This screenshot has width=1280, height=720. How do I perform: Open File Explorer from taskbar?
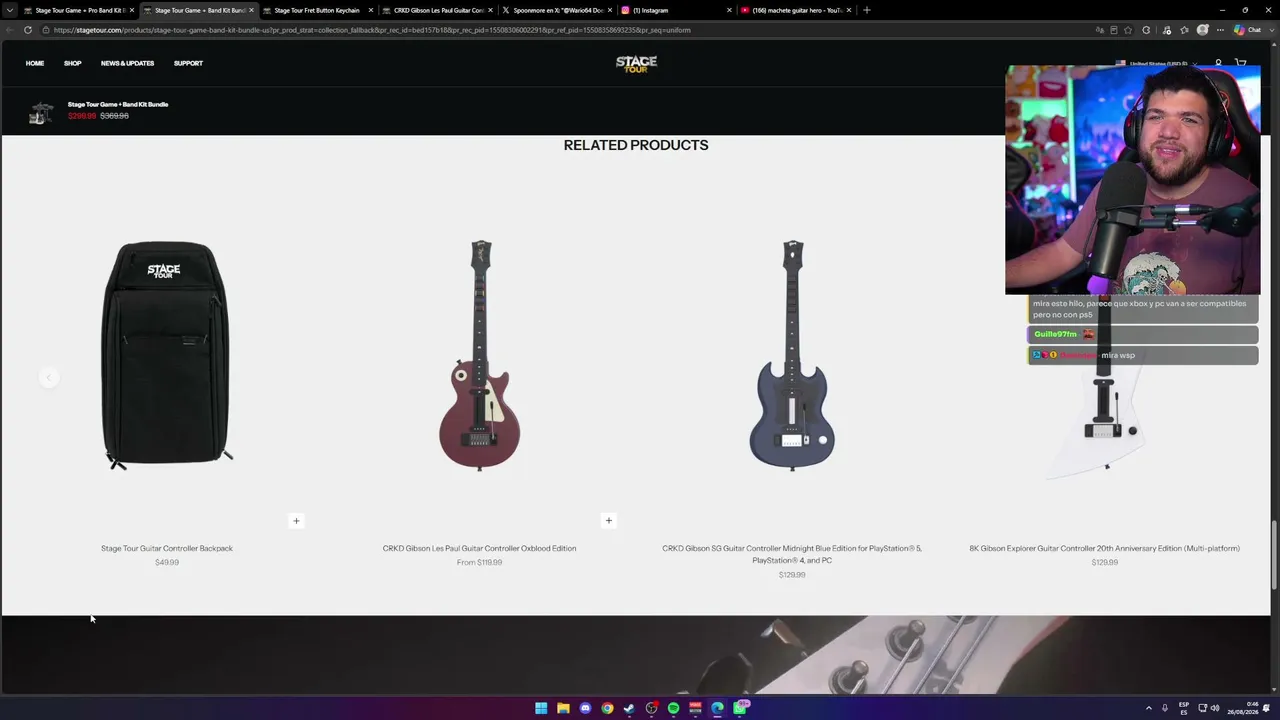[563, 708]
